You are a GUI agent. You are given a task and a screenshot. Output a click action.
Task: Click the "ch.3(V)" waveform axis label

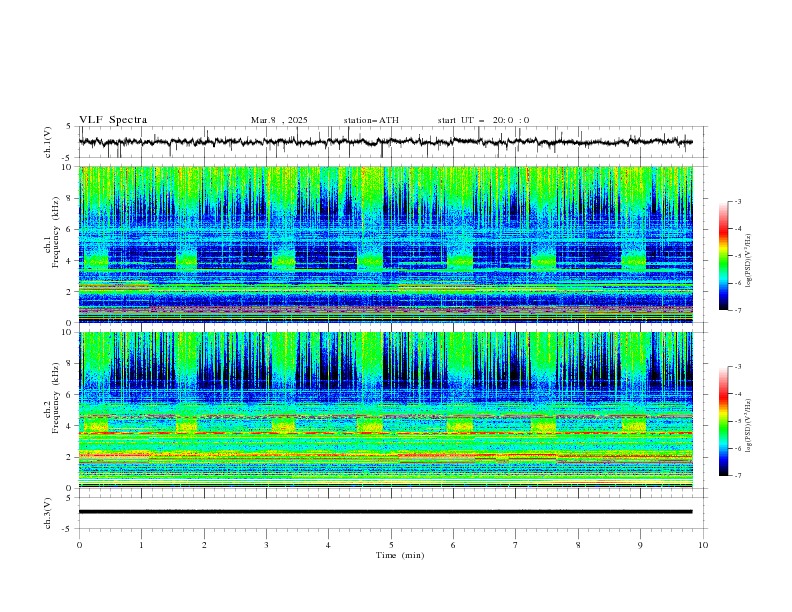coord(48,514)
